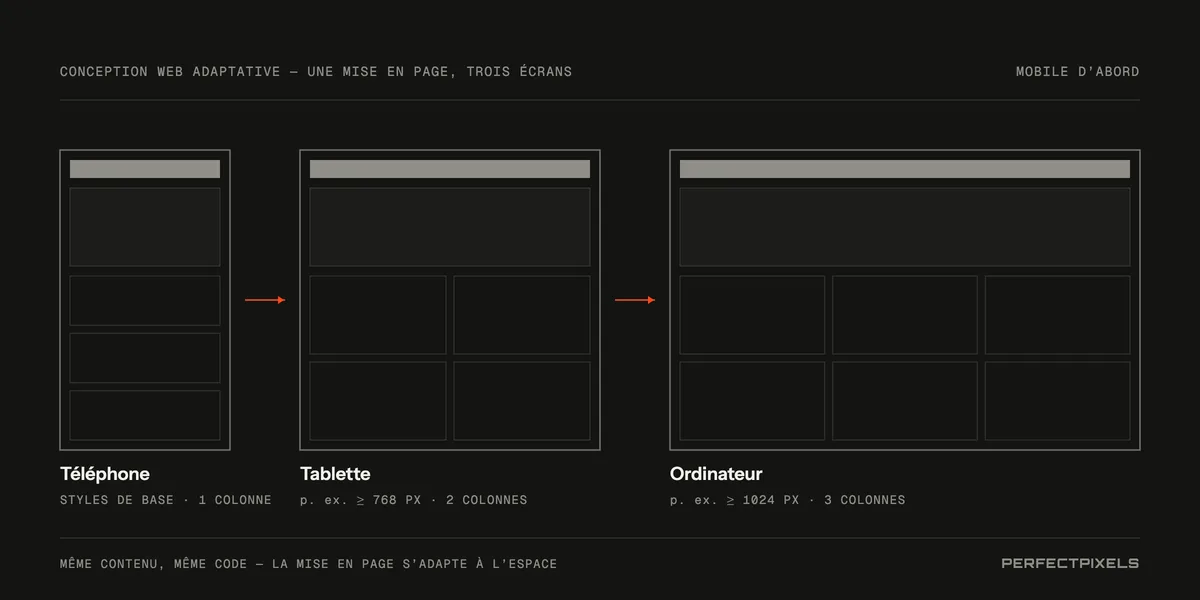The image size is (1200, 600).
Task: Select the wide hero block in the tablet wireframe
Action: point(450,227)
